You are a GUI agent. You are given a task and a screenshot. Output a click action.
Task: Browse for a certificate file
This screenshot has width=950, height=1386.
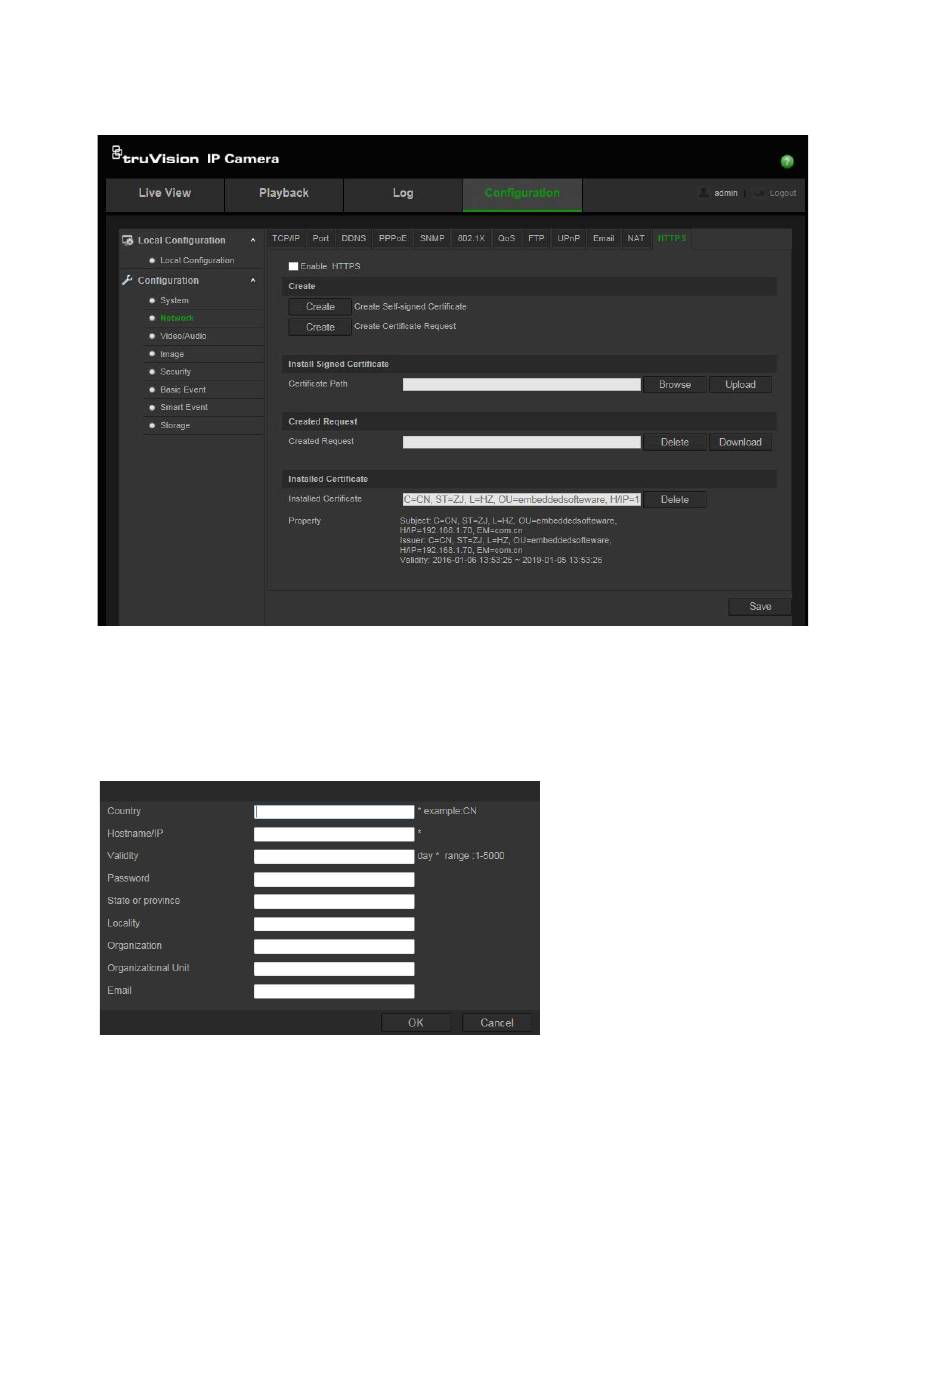click(675, 385)
